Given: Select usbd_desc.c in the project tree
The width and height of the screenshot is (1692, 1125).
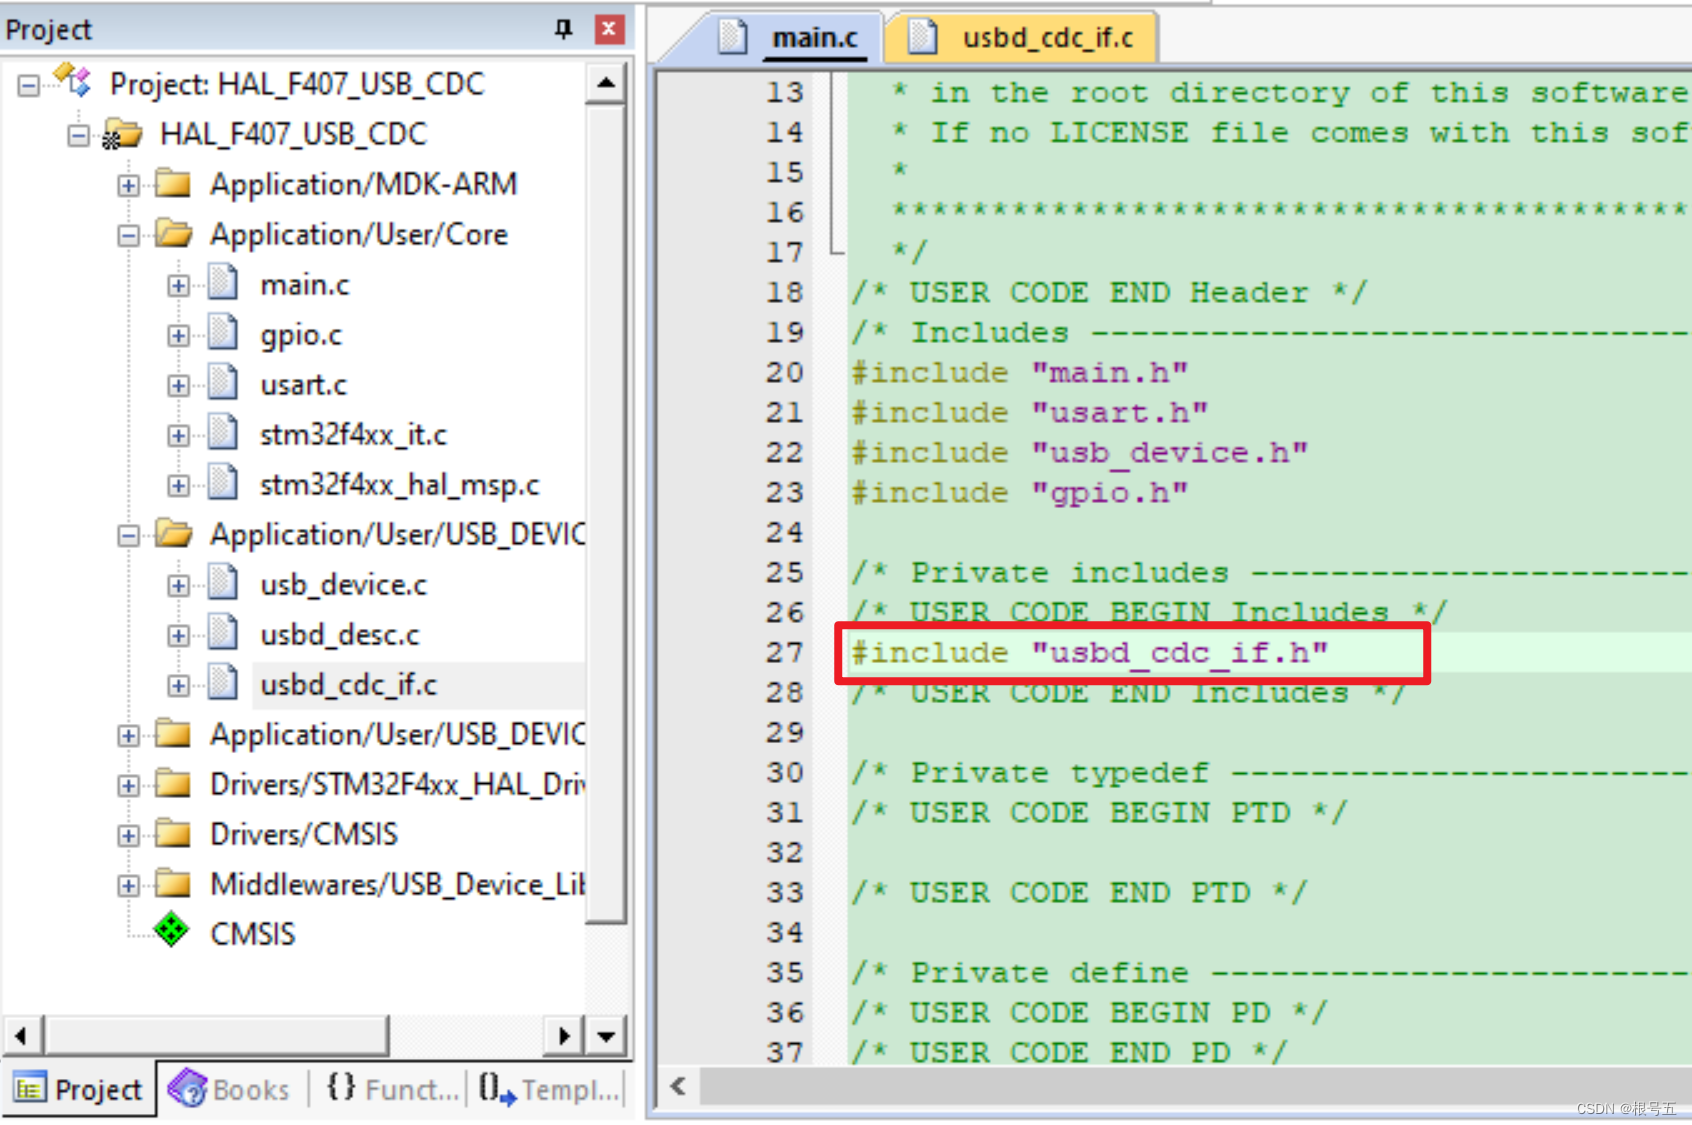Looking at the screenshot, I should click(x=340, y=635).
